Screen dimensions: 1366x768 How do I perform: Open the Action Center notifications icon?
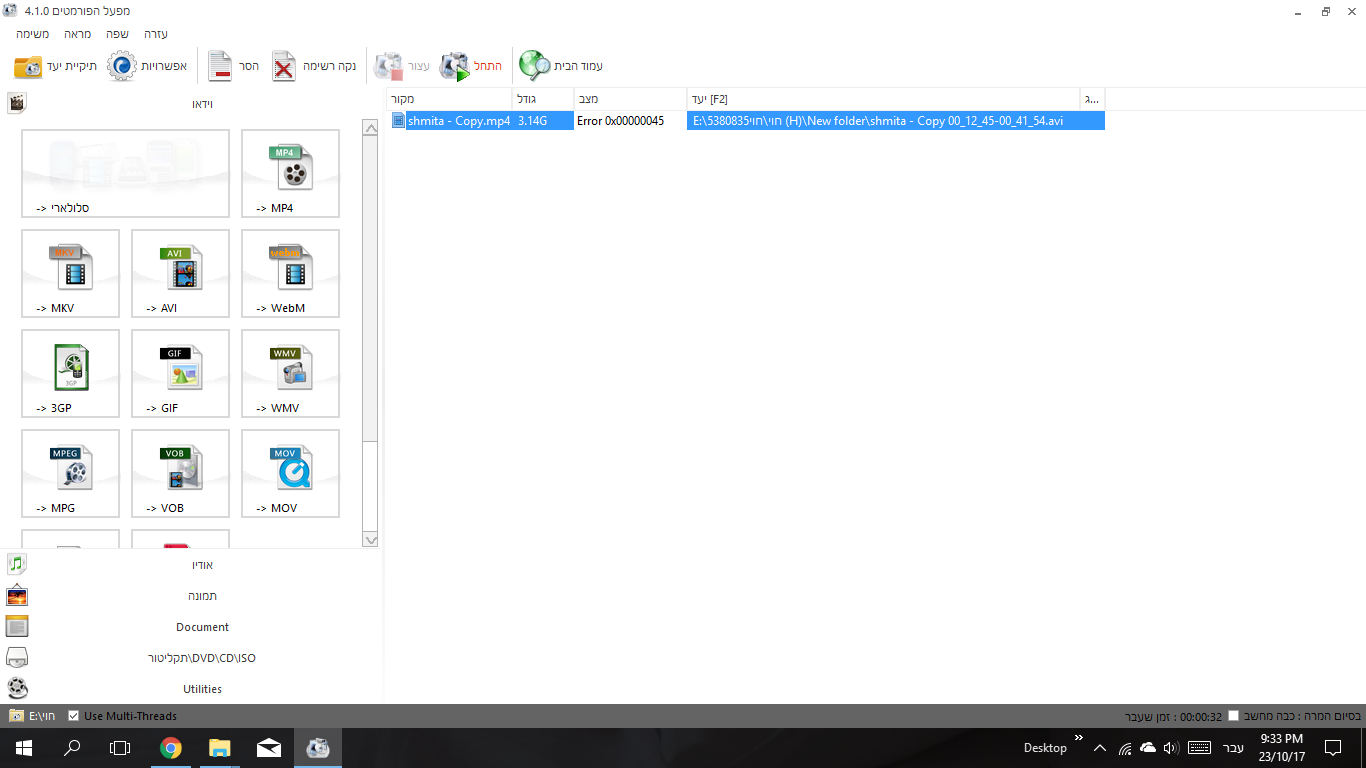(x=1333, y=748)
